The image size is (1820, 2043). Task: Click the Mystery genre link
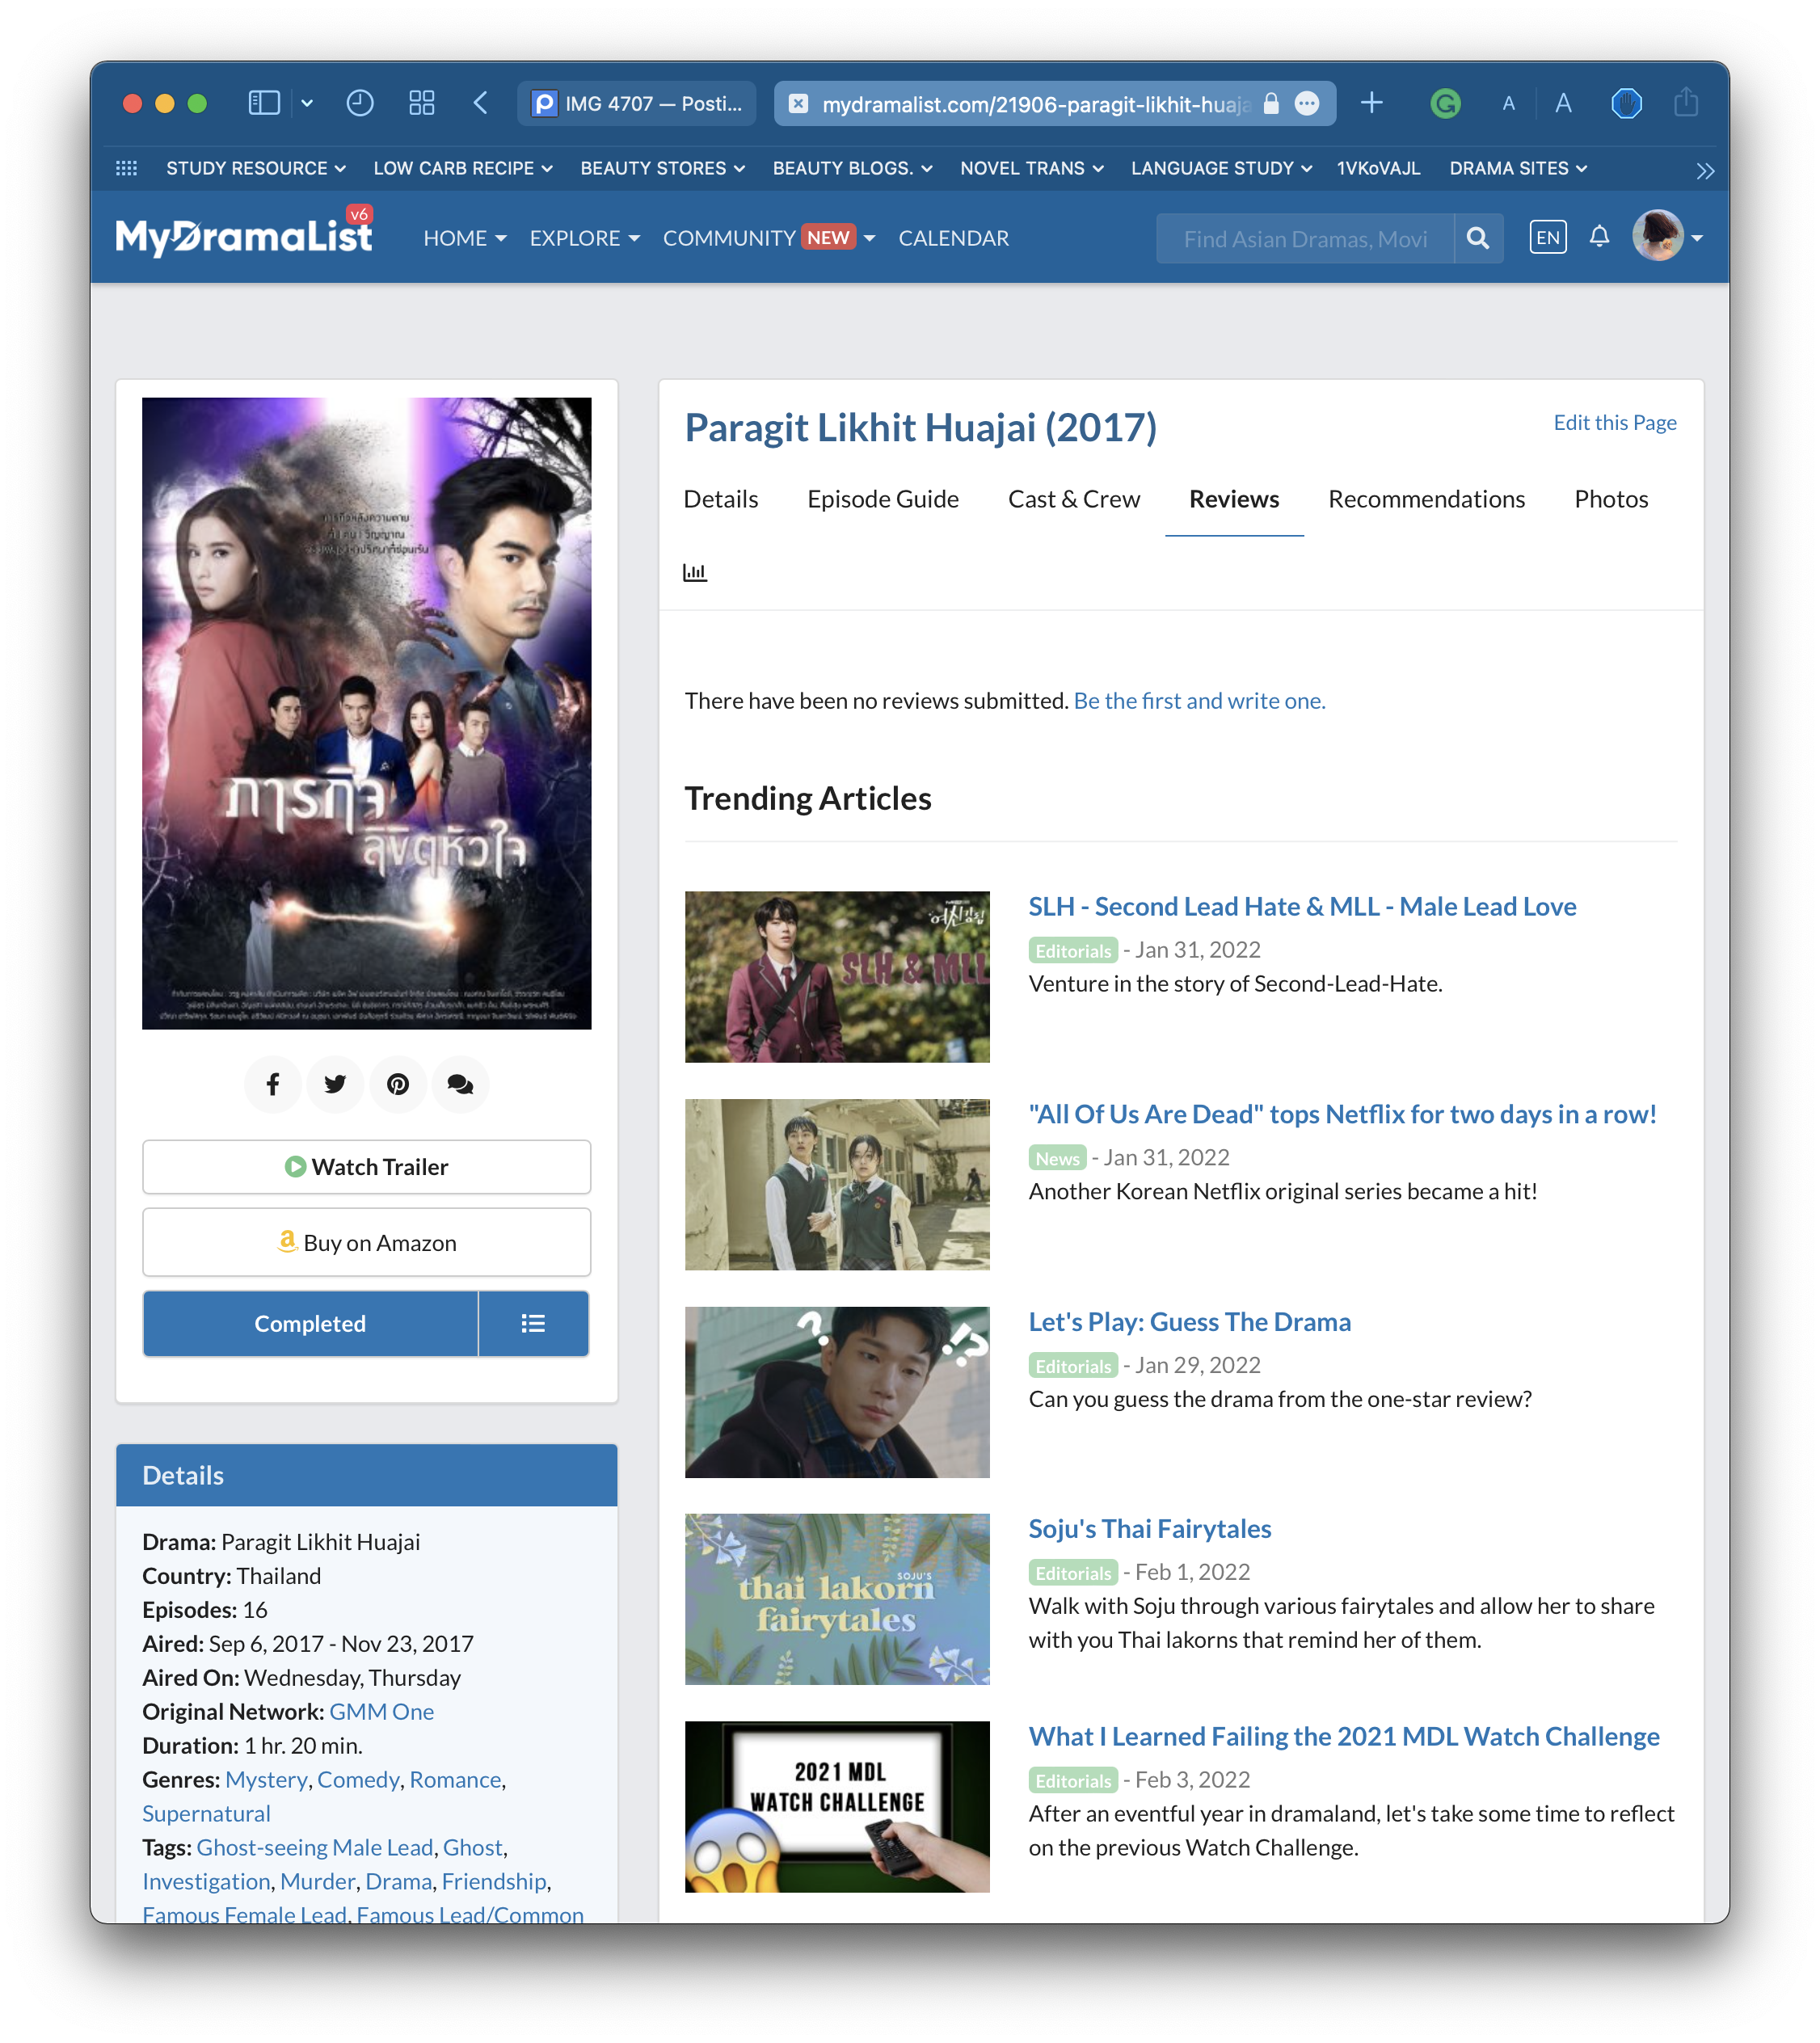[x=266, y=1779]
